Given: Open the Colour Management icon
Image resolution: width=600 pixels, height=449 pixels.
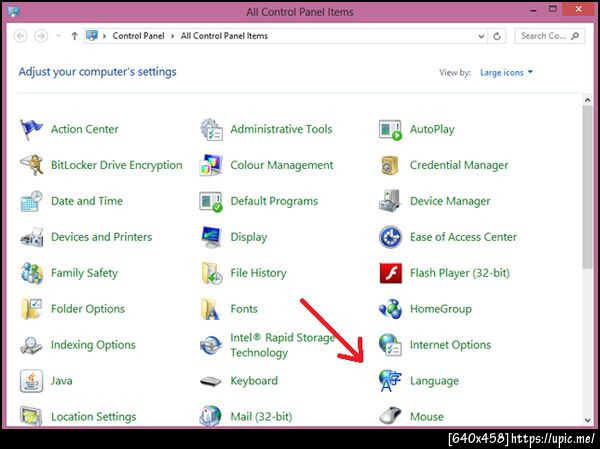Looking at the screenshot, I should 211,165.
